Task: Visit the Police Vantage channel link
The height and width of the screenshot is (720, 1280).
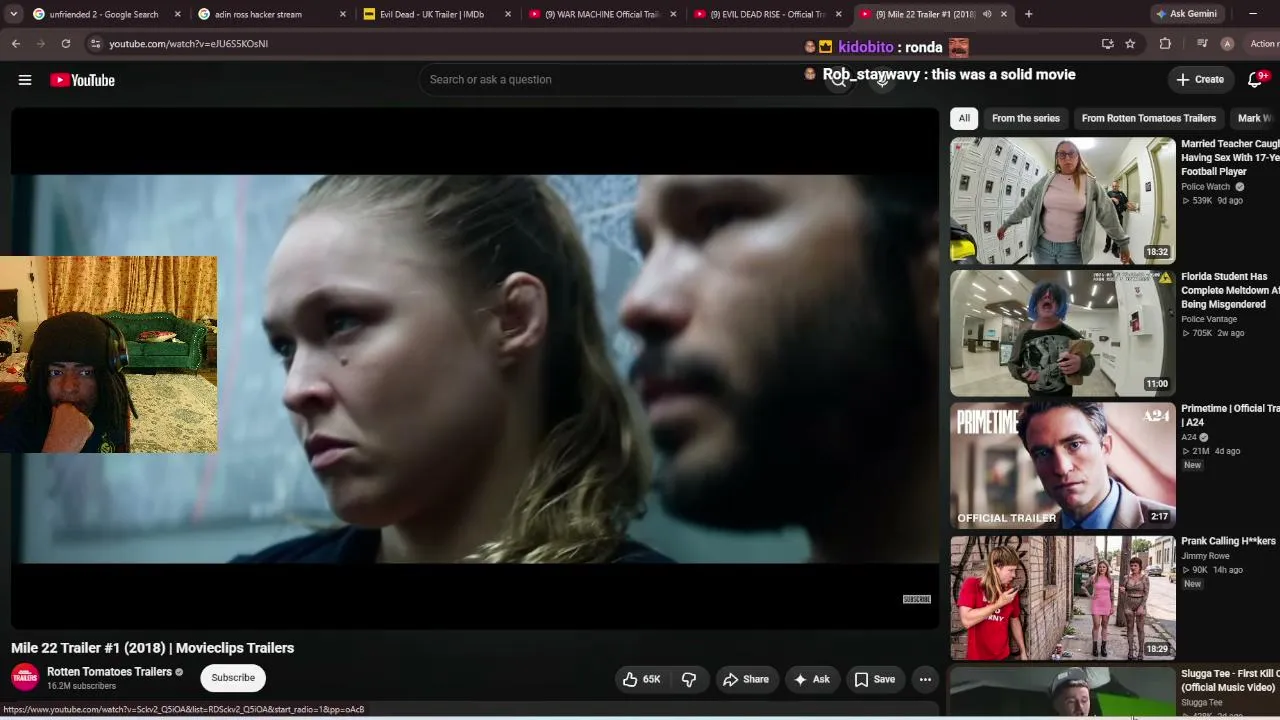Action: (x=1209, y=319)
